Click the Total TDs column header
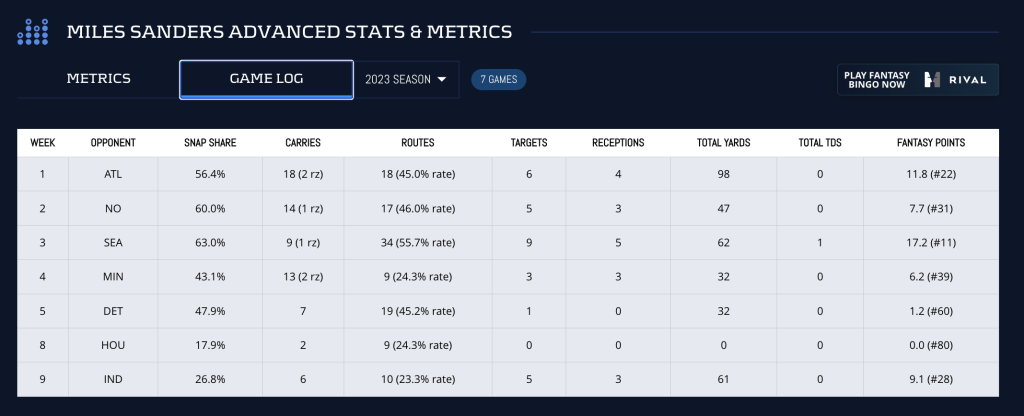 pyautogui.click(x=820, y=143)
